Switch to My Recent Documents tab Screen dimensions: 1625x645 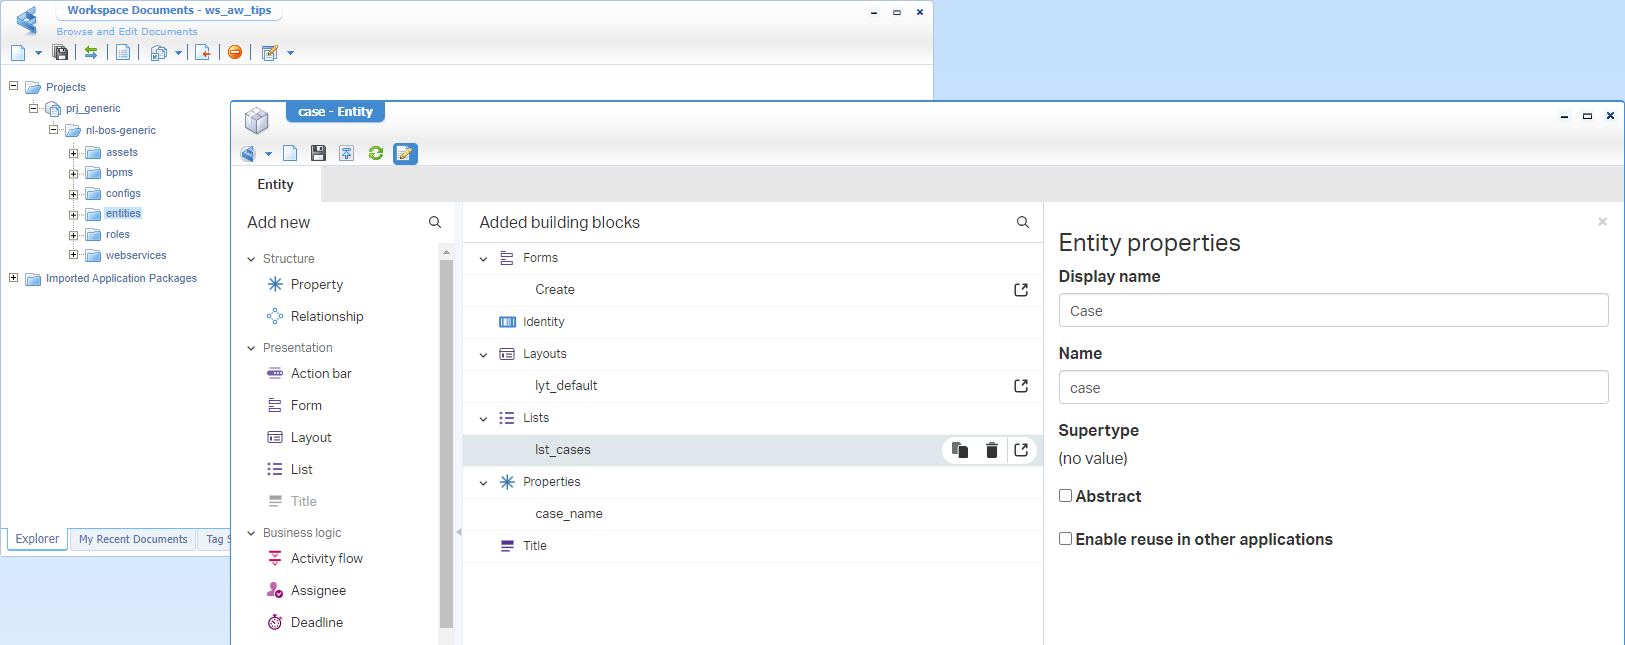133,539
